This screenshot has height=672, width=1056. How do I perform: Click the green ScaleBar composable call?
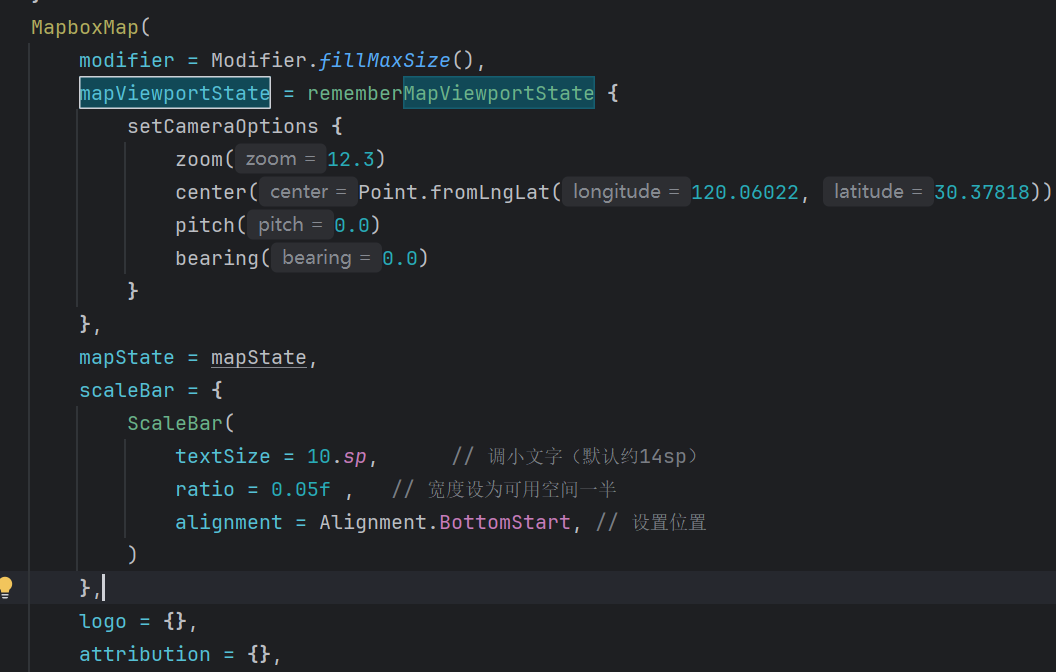pos(174,423)
